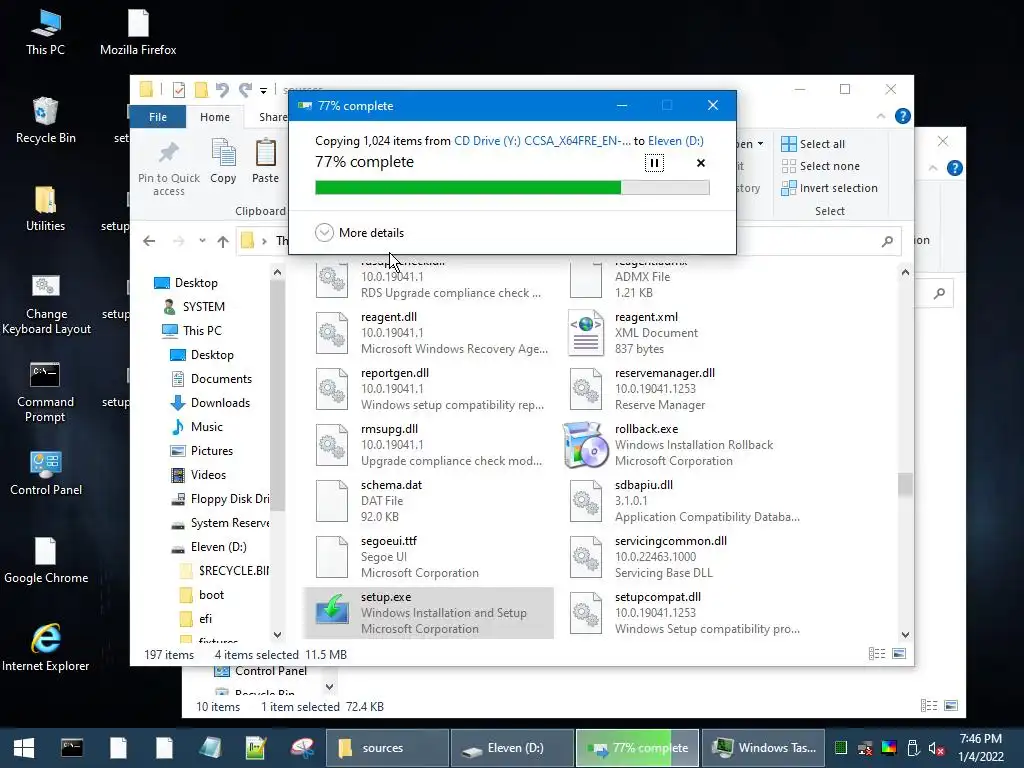Click Select none in ribbon
Viewport: 1024px width, 768px height.
point(821,166)
